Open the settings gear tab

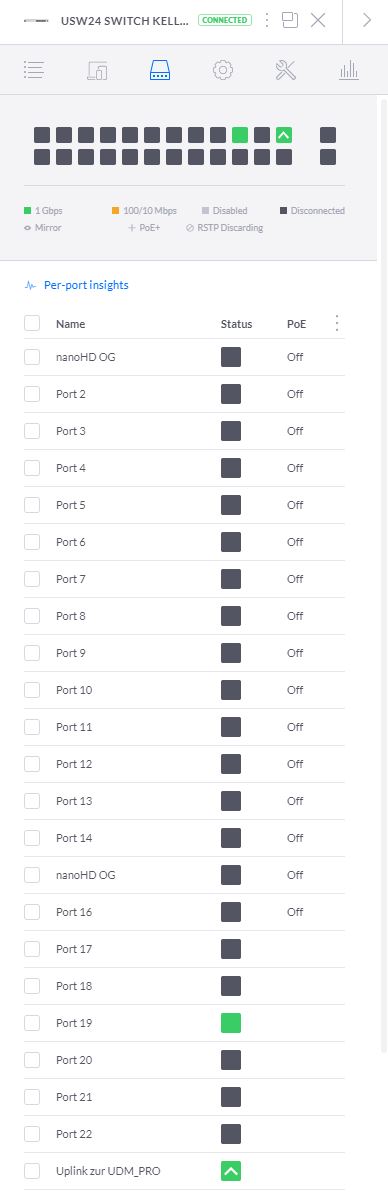[x=222, y=71]
